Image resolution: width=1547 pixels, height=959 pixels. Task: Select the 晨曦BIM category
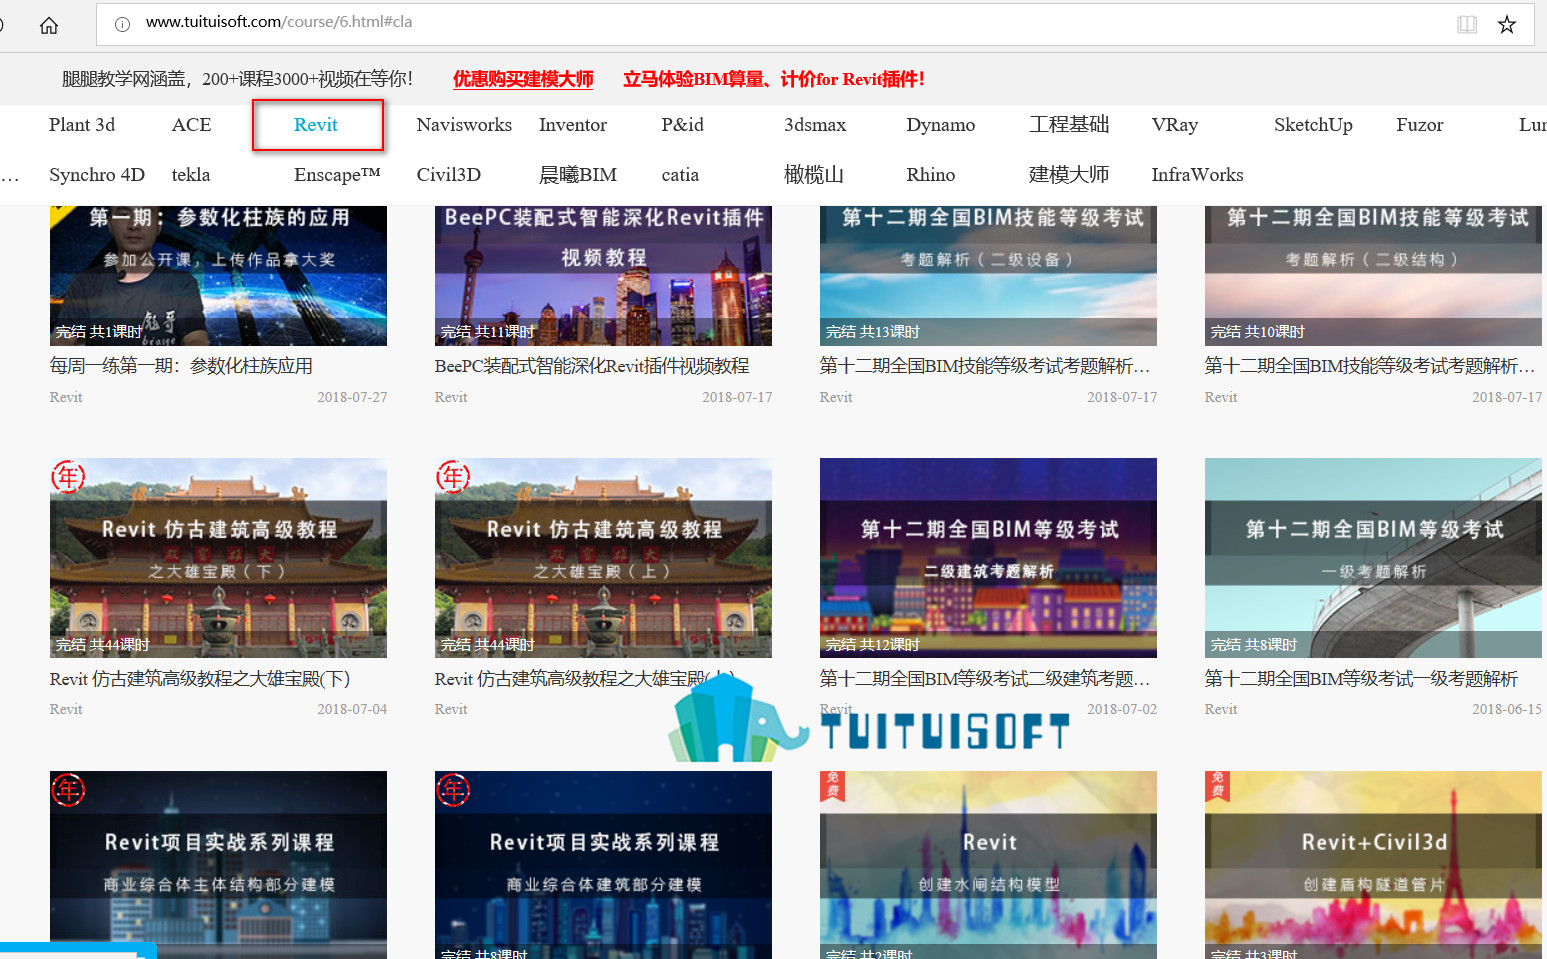coord(578,175)
